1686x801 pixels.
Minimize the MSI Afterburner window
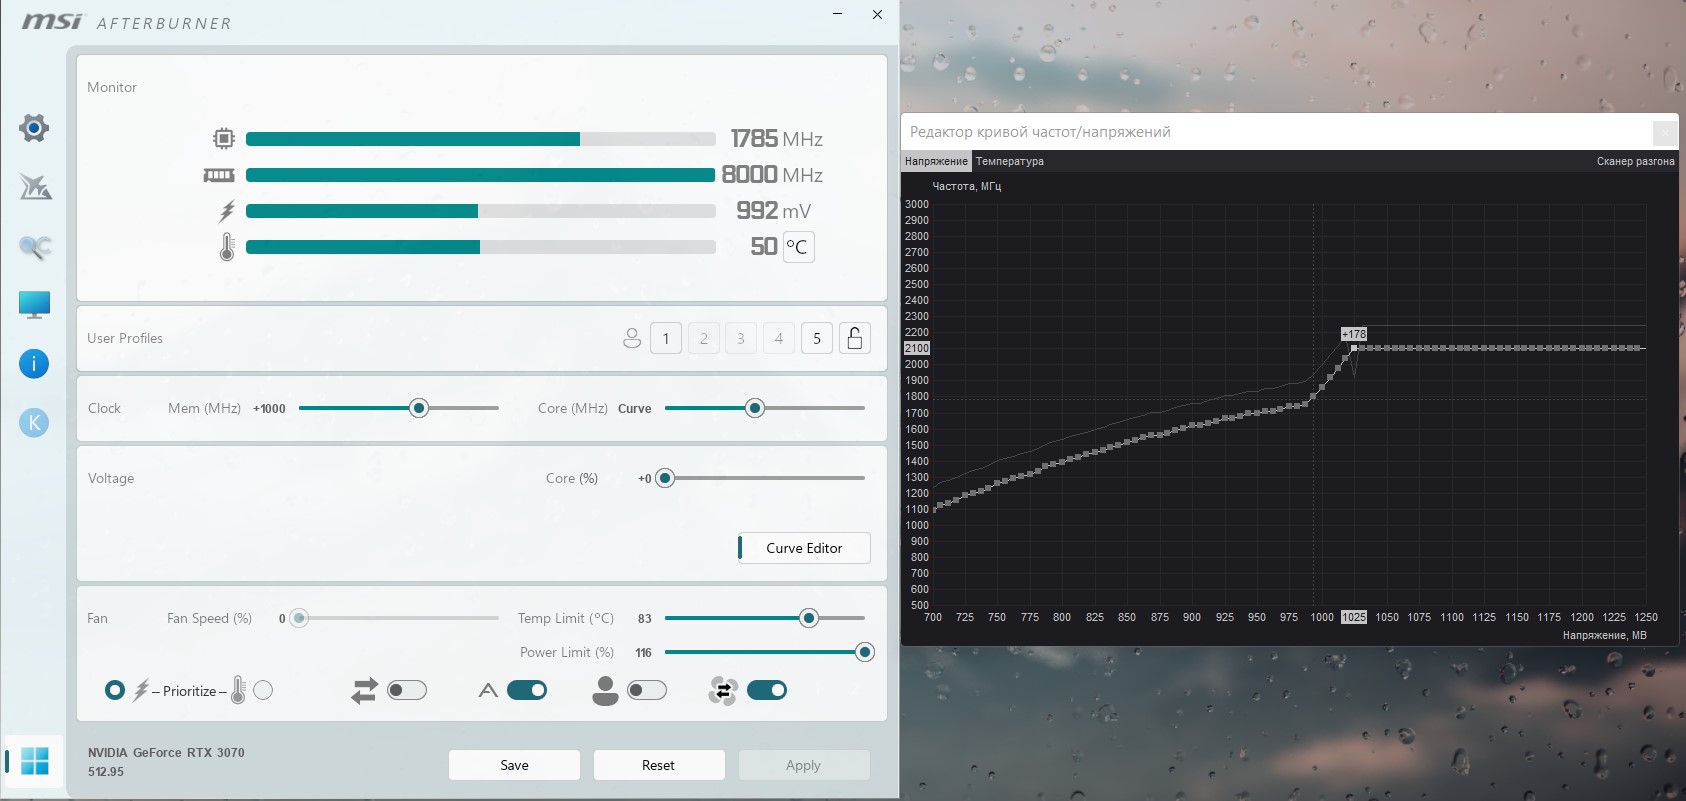coord(838,14)
